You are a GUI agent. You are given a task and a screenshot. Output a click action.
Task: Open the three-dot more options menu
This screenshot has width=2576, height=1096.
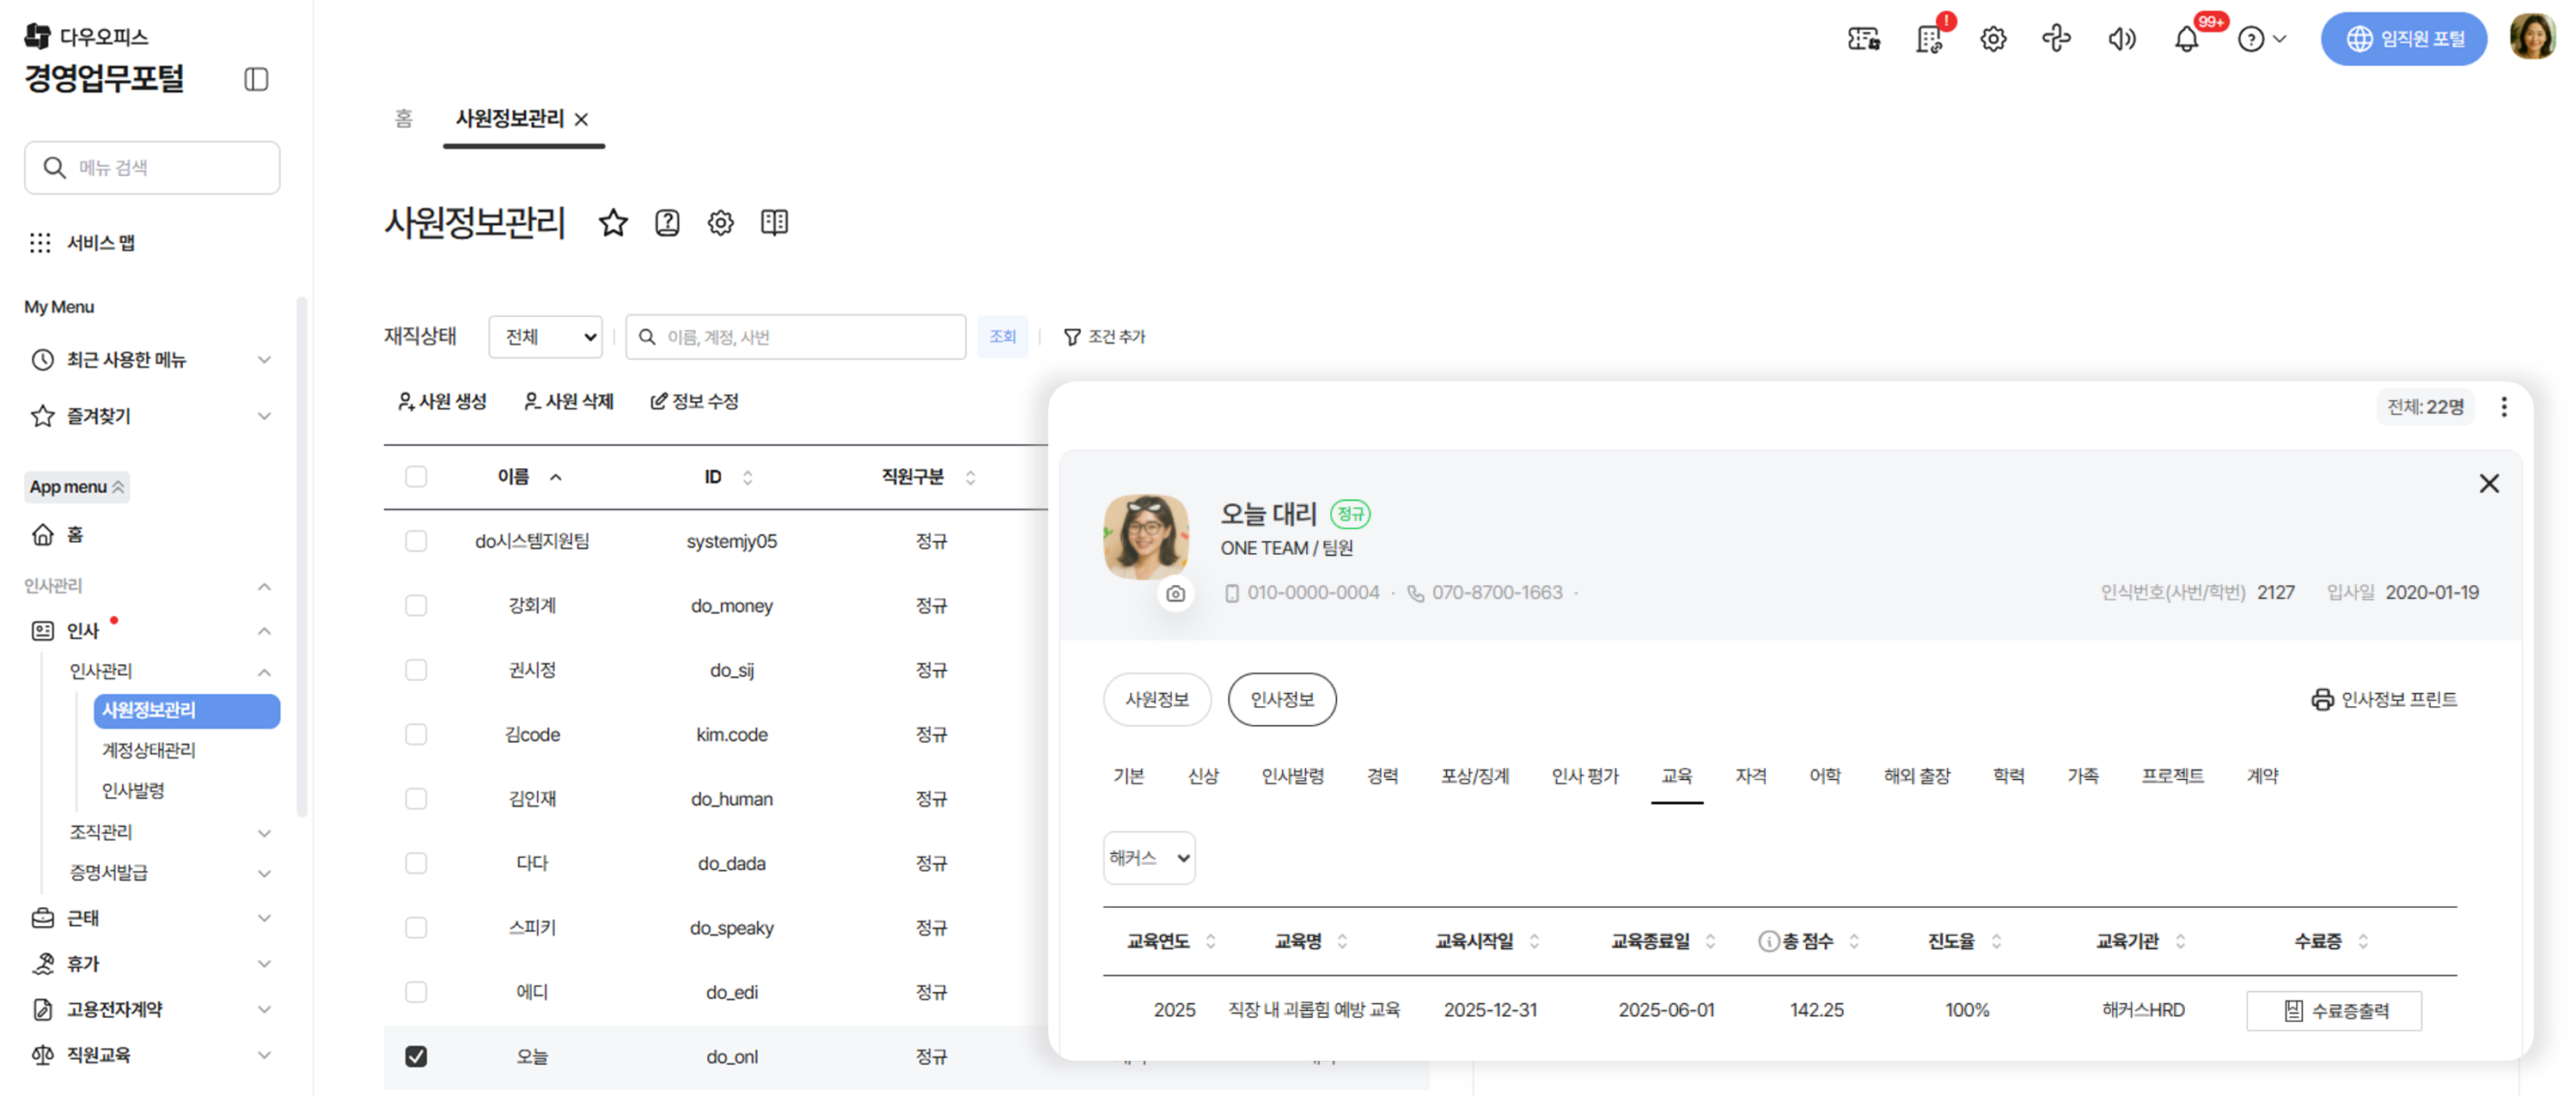point(2503,406)
